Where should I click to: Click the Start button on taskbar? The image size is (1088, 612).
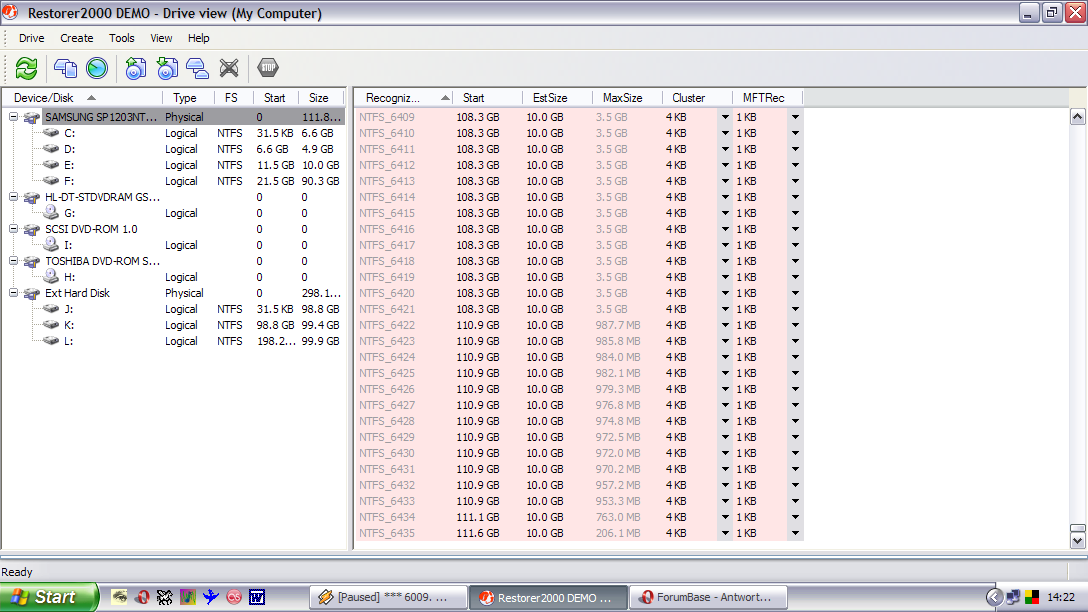(49, 597)
